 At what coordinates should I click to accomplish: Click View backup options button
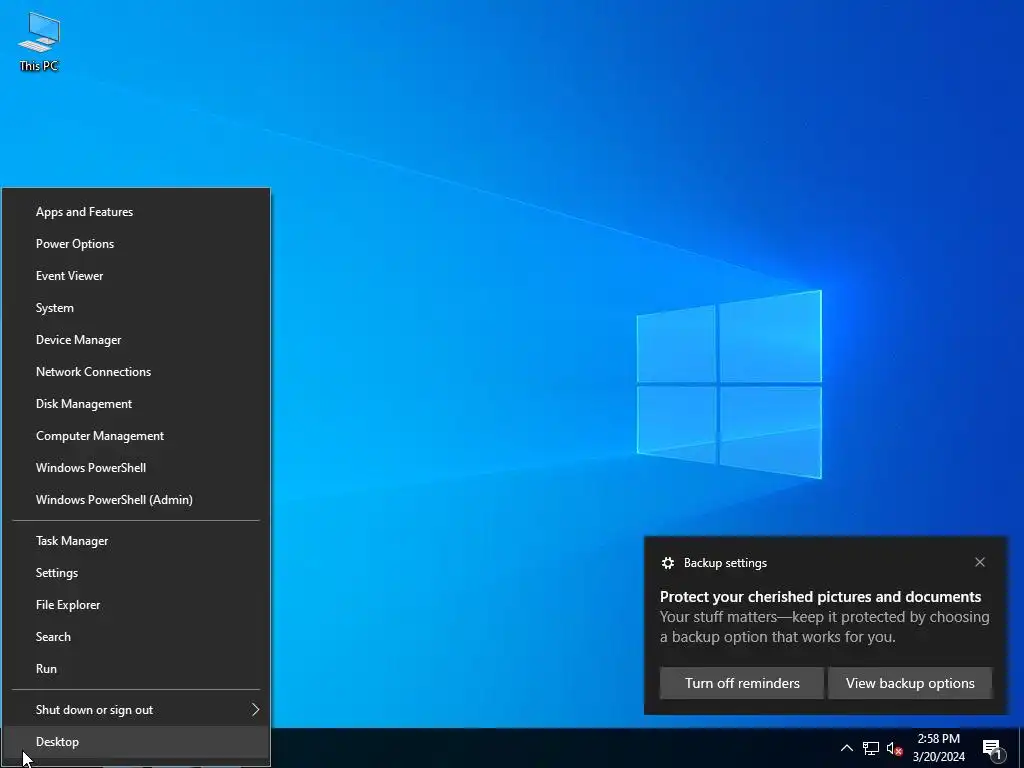click(x=910, y=683)
